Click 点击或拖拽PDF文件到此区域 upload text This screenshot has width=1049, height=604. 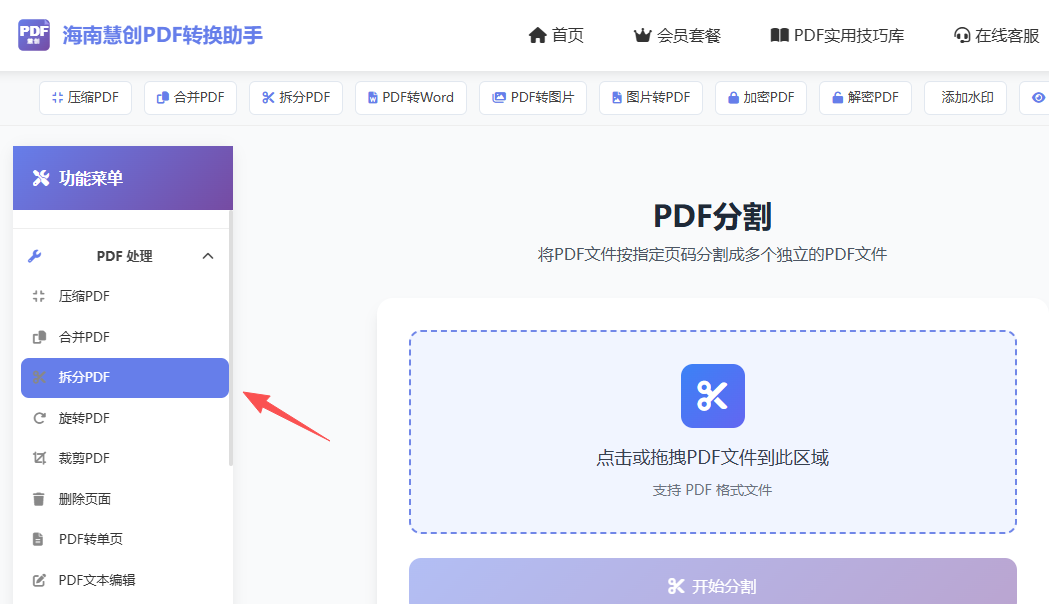(x=712, y=458)
